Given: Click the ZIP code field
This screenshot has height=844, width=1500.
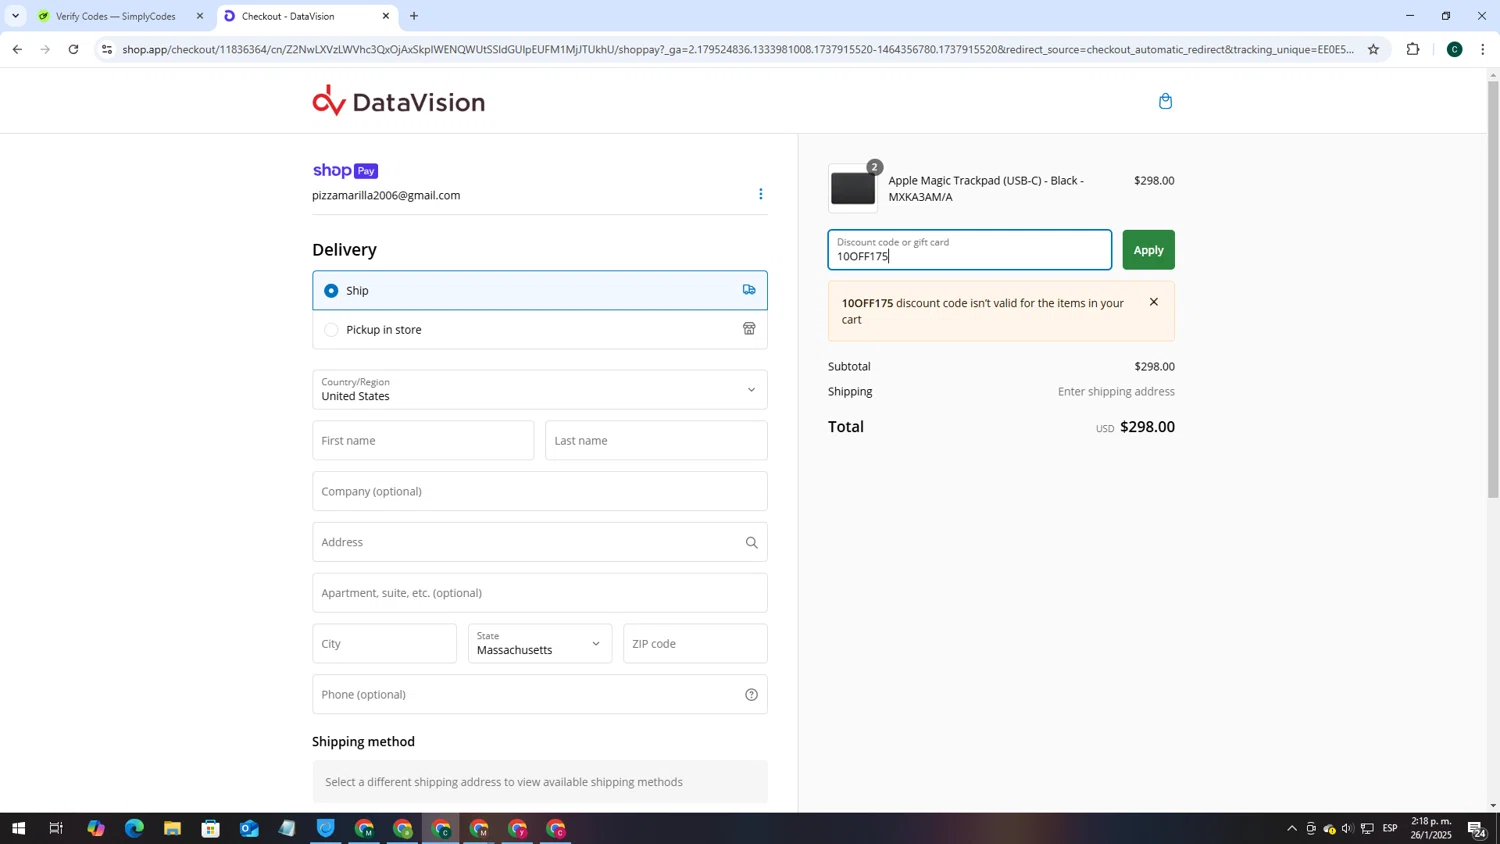Looking at the screenshot, I should tap(695, 644).
